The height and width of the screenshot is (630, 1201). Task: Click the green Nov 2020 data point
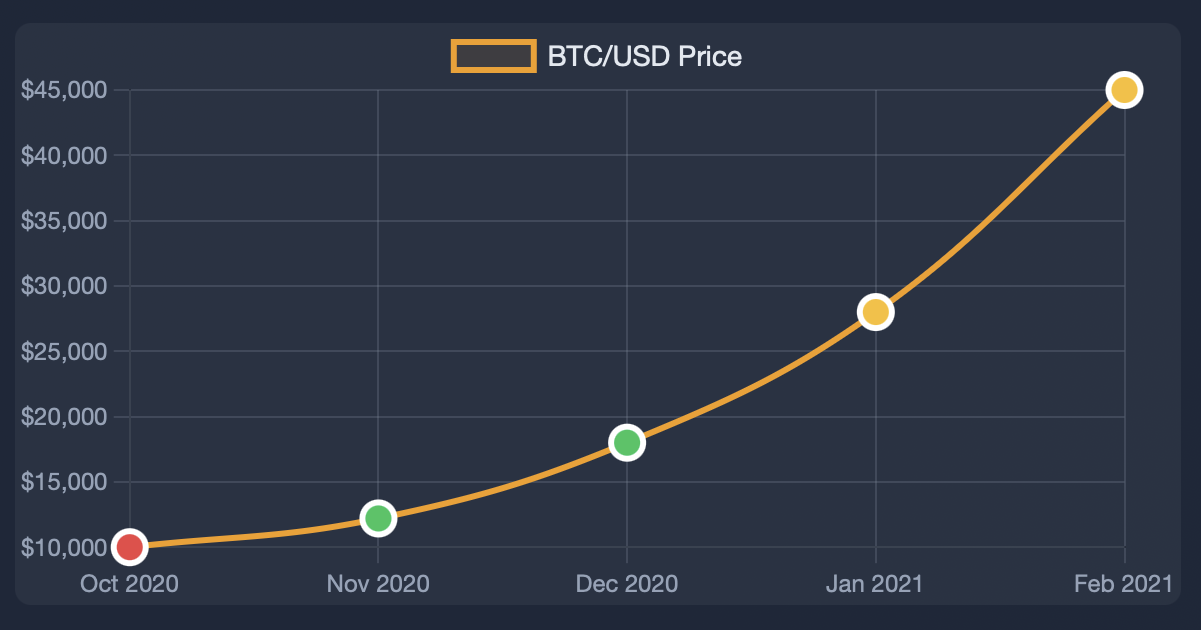point(378,518)
